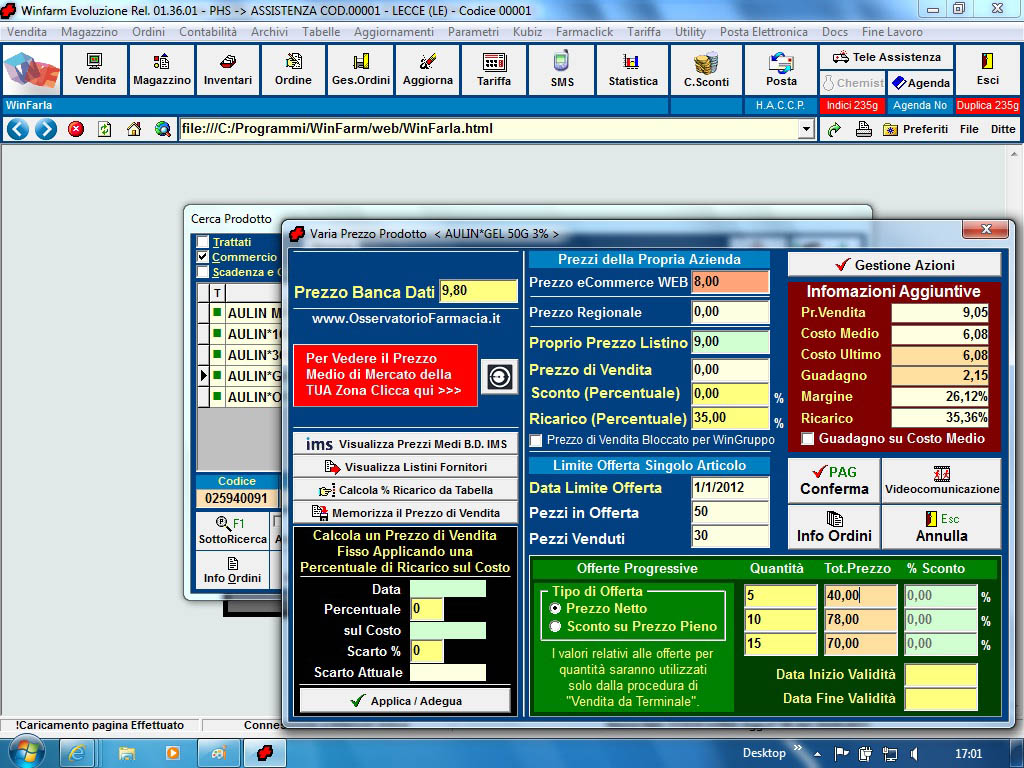The image size is (1024, 768).
Task: Select Prezzo Netto offer type
Action: click(x=555, y=608)
